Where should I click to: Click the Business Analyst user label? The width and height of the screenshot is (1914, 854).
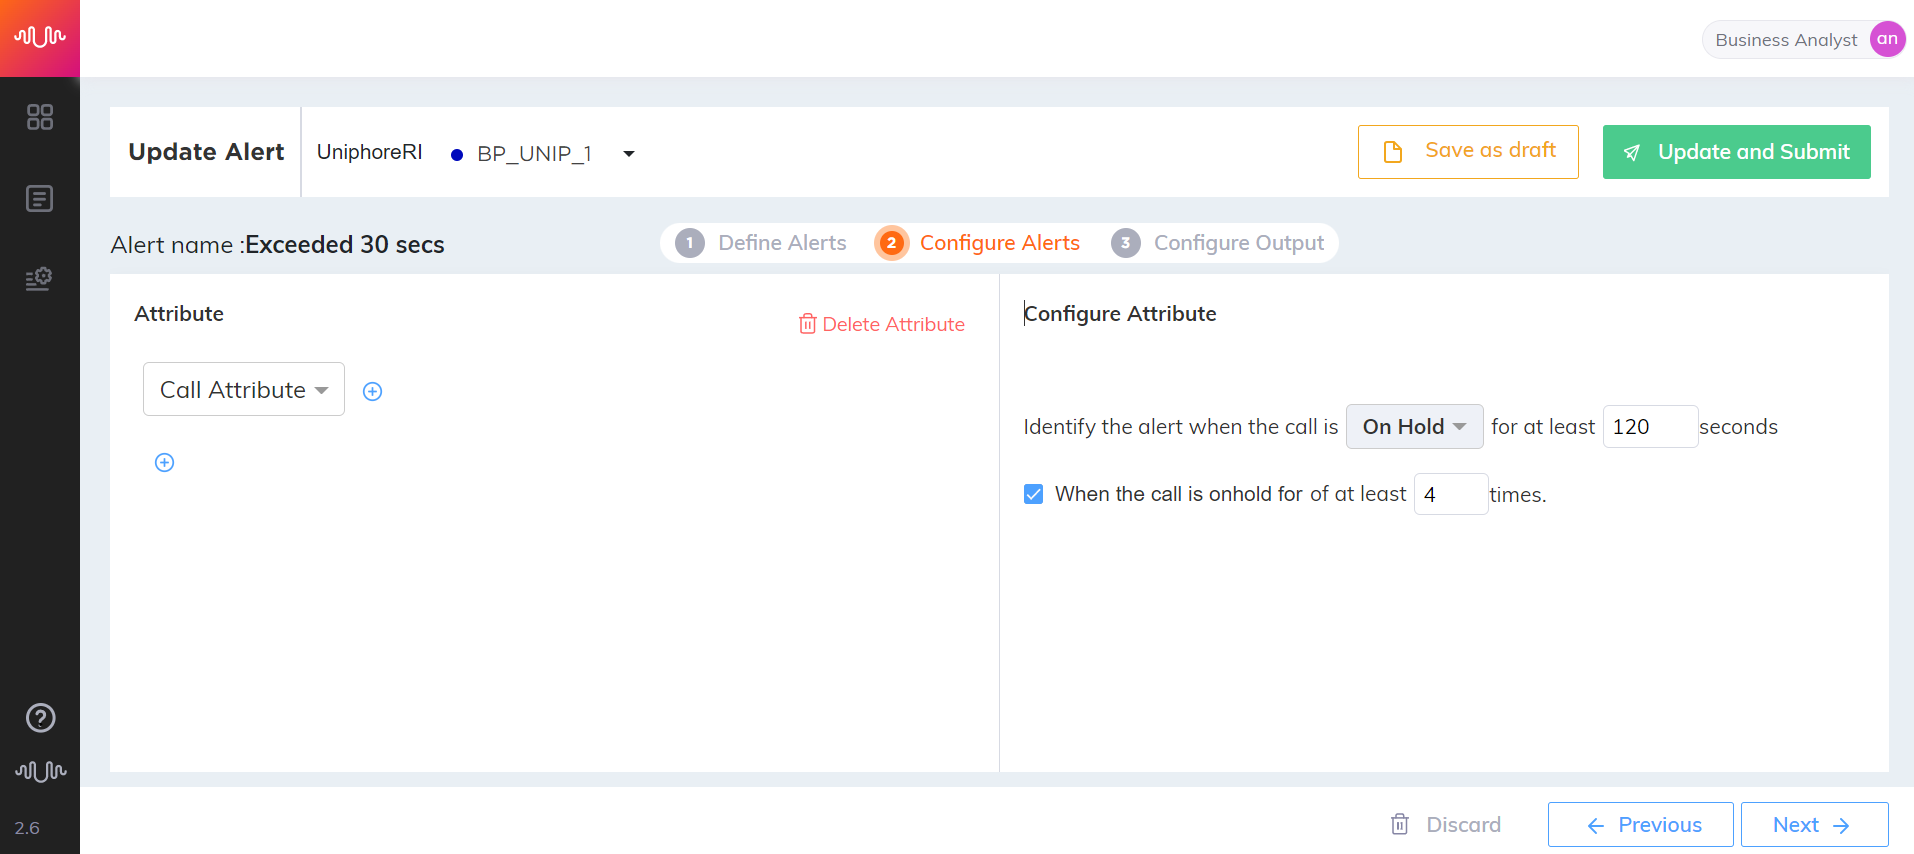[x=1786, y=40]
